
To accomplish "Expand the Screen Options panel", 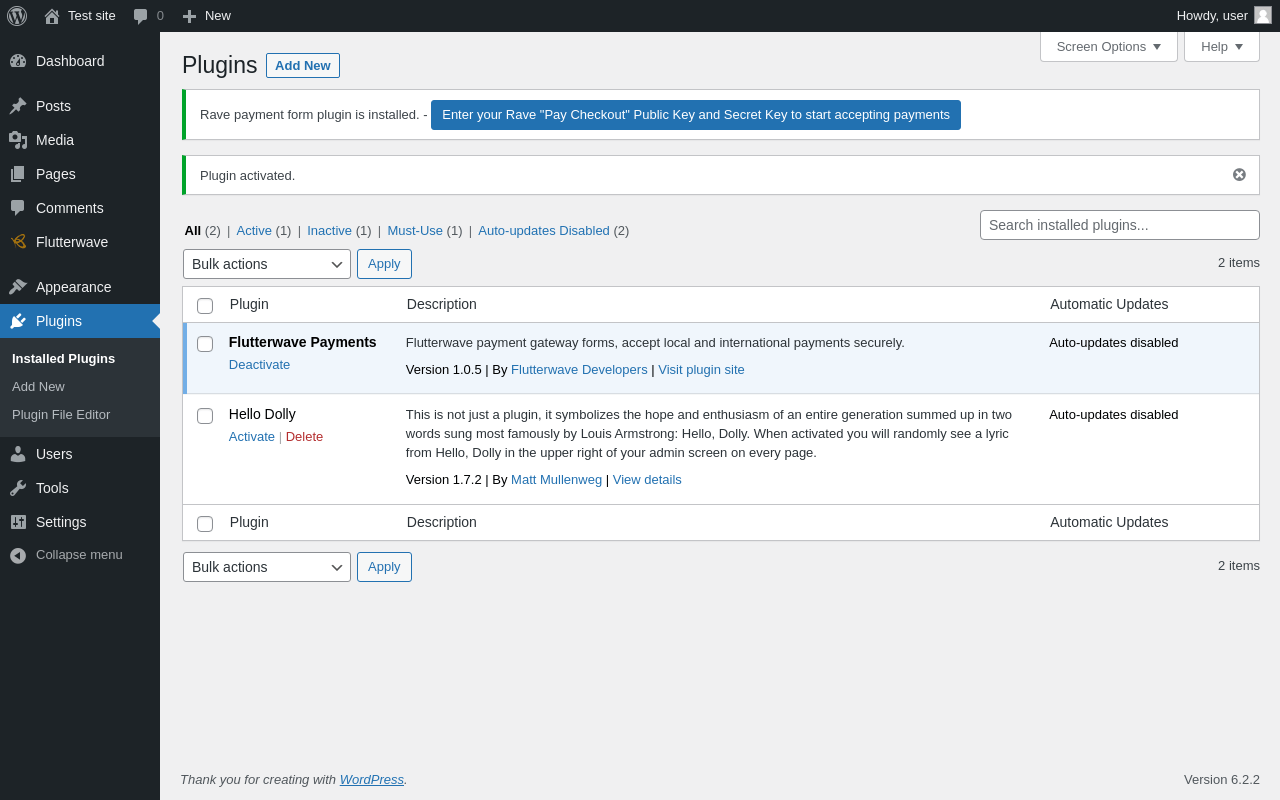I will pyautogui.click(x=1108, y=46).
